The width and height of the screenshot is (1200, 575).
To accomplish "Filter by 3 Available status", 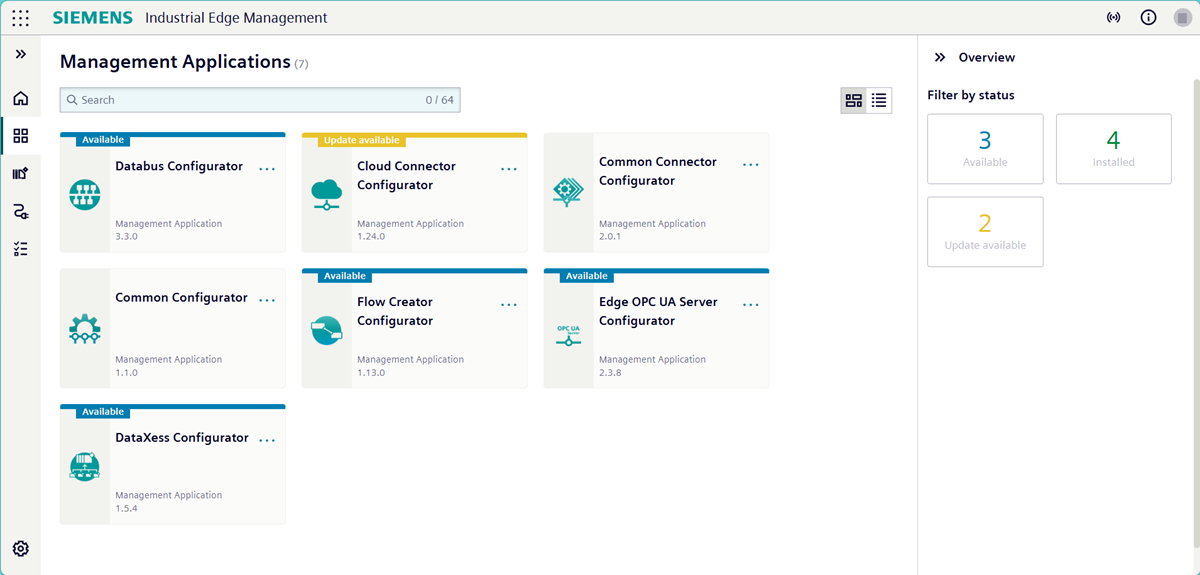I will (985, 149).
